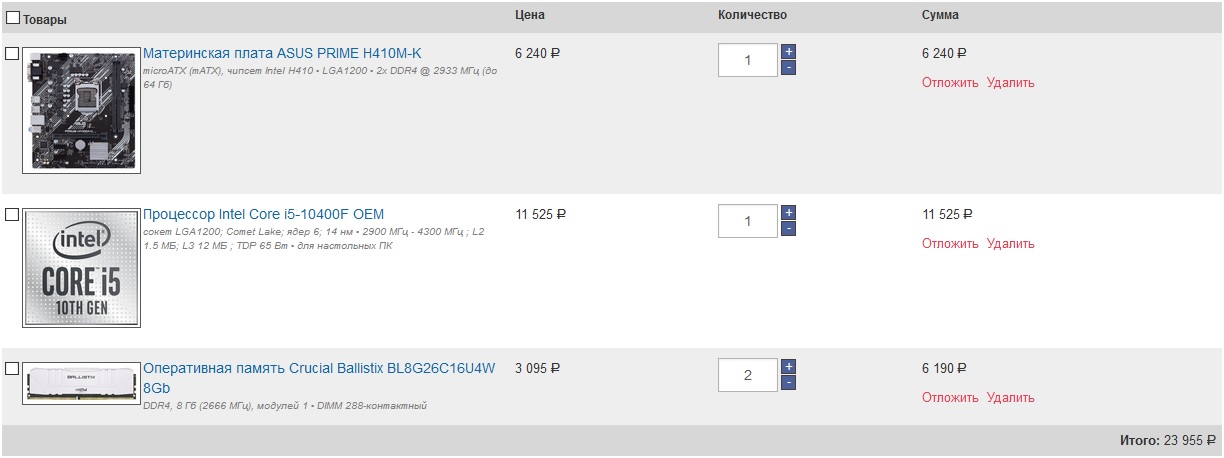Increase ASUS motherboard quantity with plus button

pos(788,51)
